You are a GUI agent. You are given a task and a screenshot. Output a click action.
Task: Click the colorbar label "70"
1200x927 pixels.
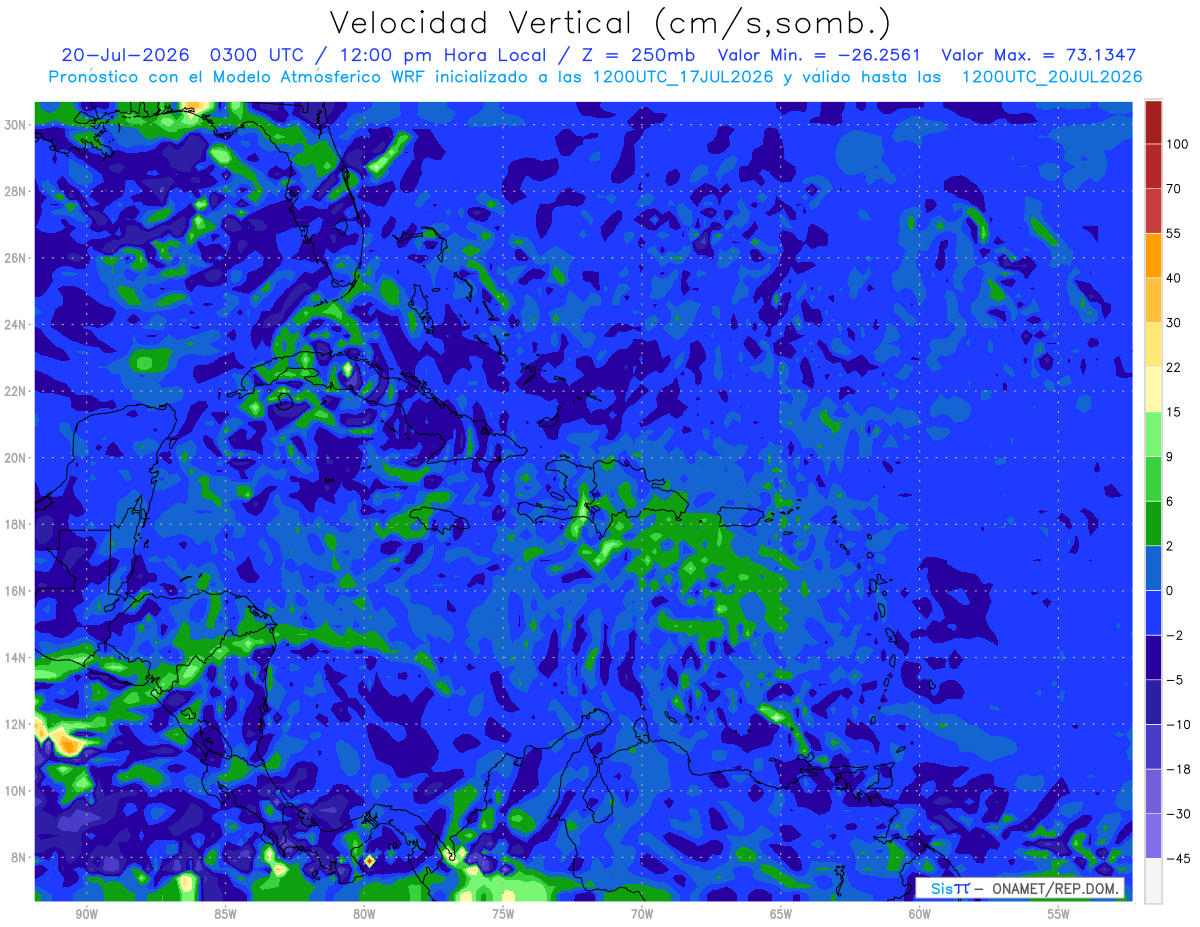click(x=1174, y=188)
